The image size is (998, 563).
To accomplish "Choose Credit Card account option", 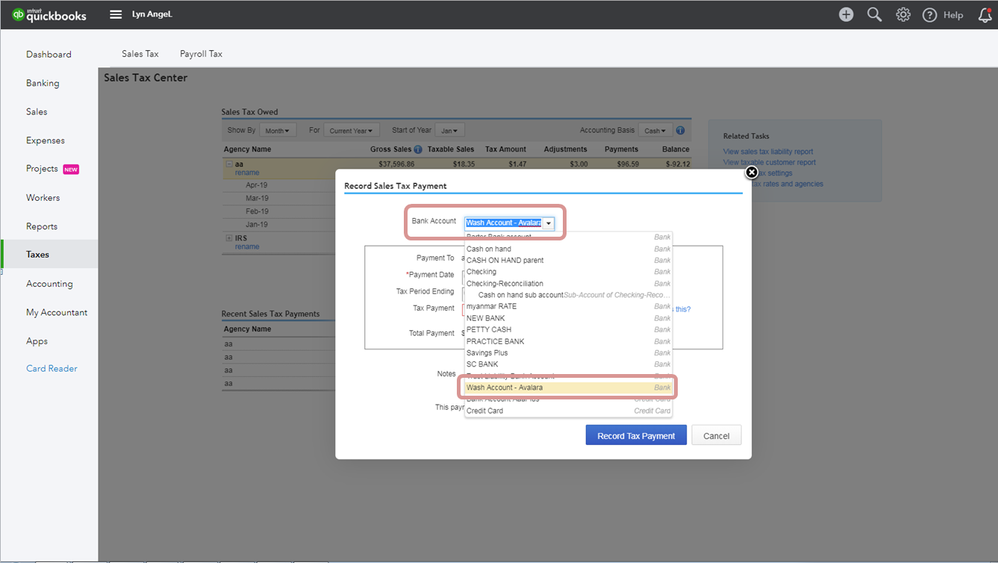I will pos(568,411).
